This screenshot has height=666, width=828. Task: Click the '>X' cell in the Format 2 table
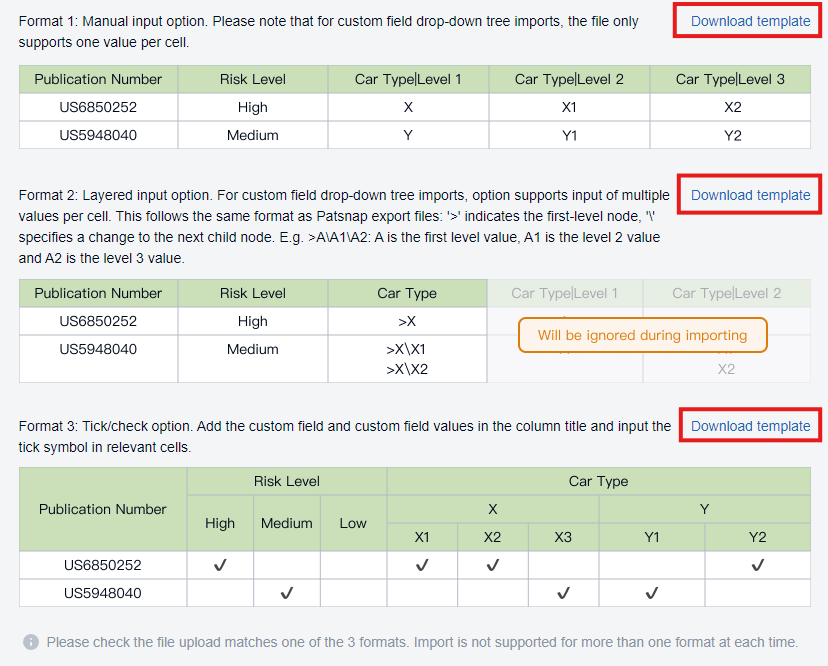tap(407, 321)
